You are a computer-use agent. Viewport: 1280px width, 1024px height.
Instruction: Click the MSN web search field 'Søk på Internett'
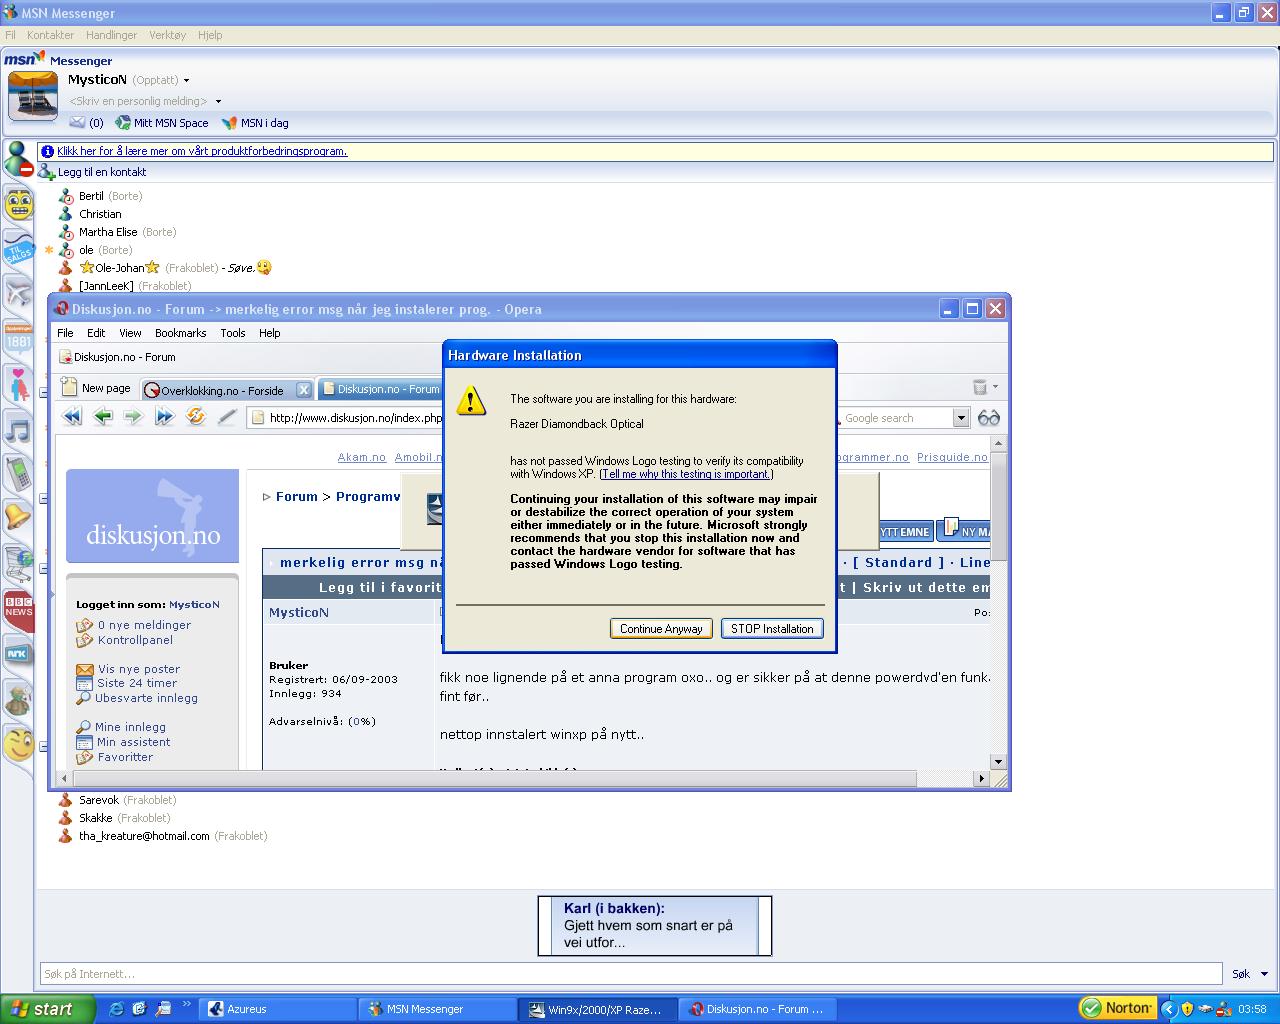tap(631, 973)
